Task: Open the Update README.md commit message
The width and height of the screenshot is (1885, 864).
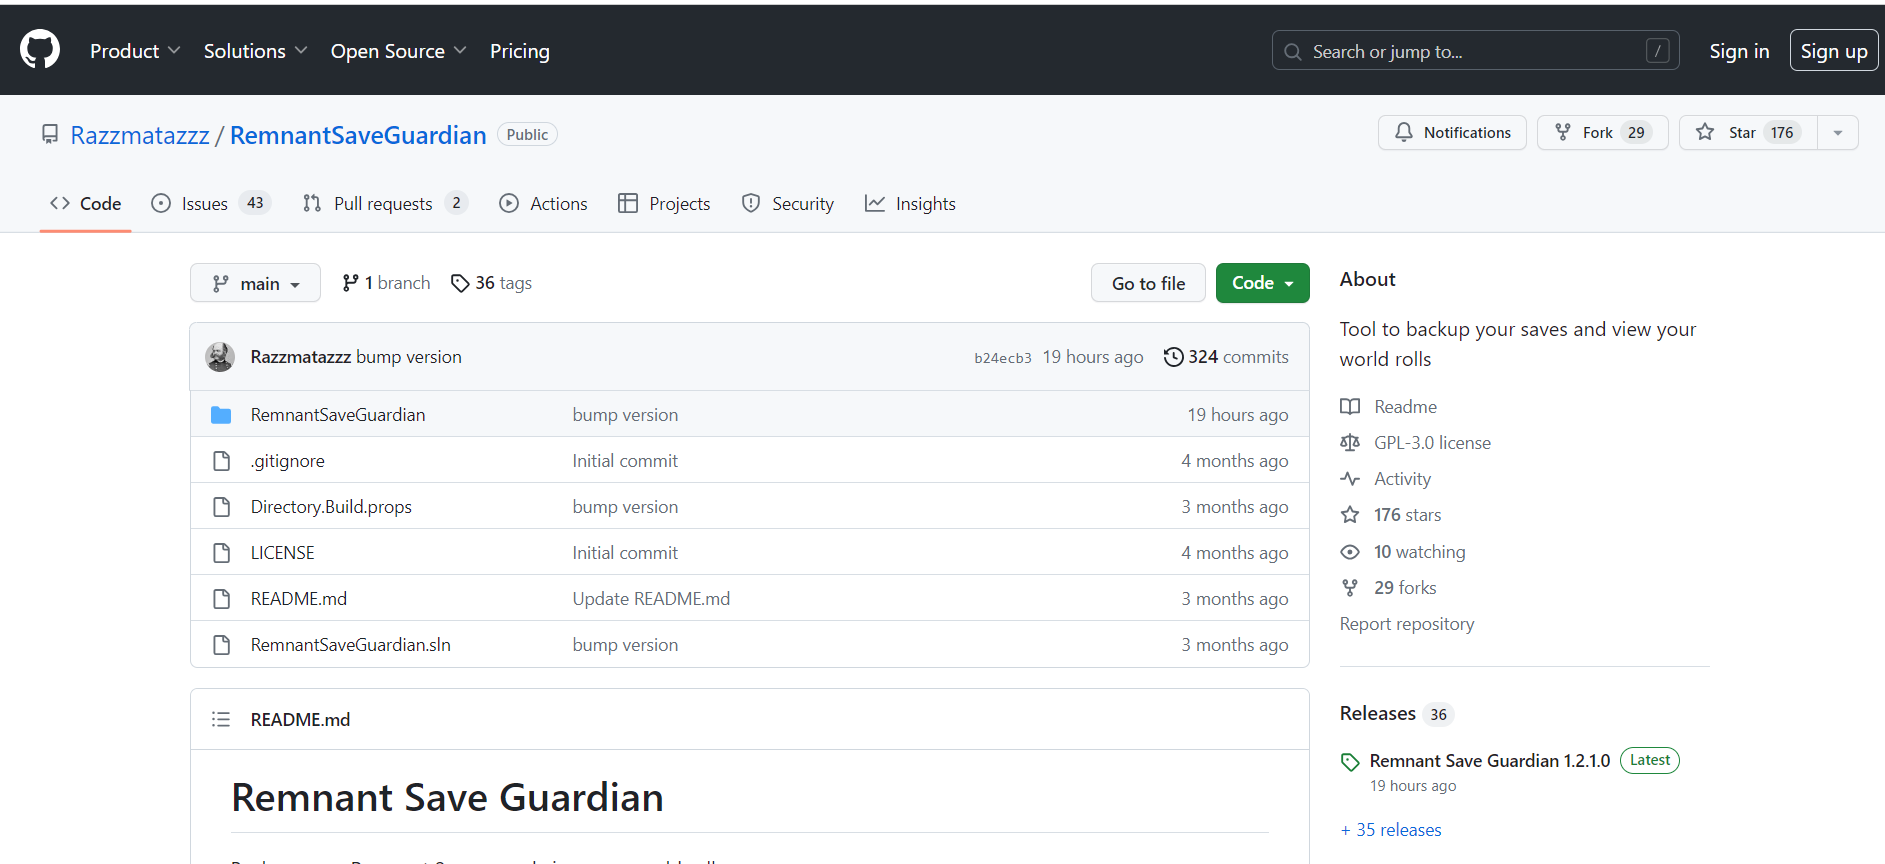Action: coord(651,599)
